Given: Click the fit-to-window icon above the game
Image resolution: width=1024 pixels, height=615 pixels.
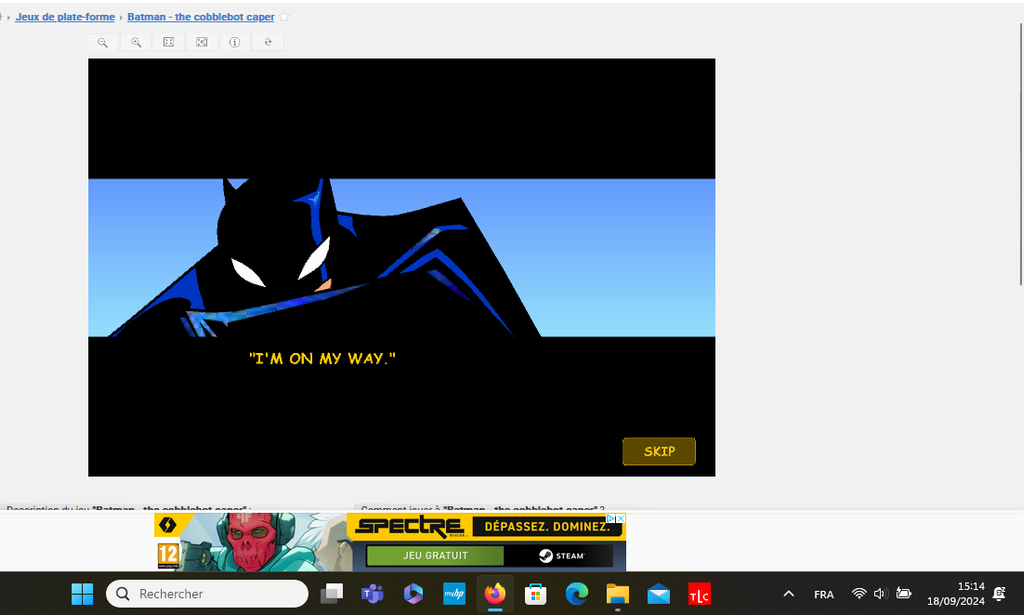Looking at the screenshot, I should pyautogui.click(x=168, y=42).
